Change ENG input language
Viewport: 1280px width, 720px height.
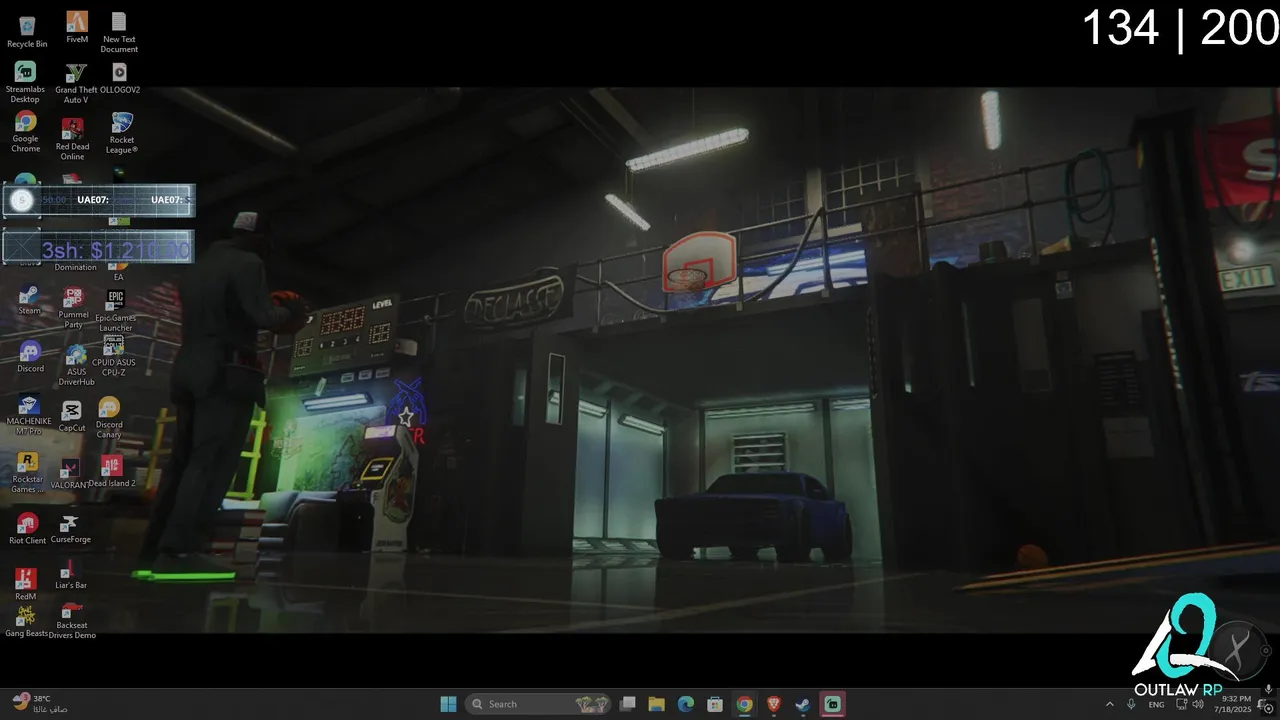coord(1156,704)
